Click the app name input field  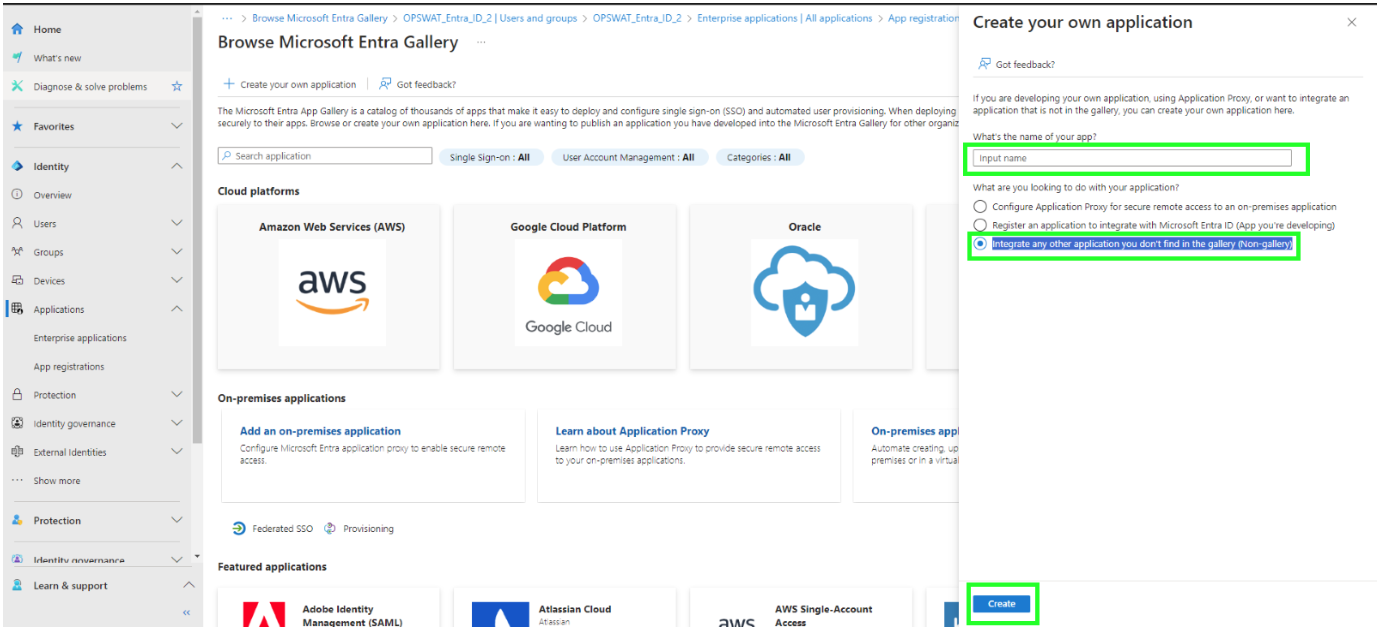tap(1132, 158)
